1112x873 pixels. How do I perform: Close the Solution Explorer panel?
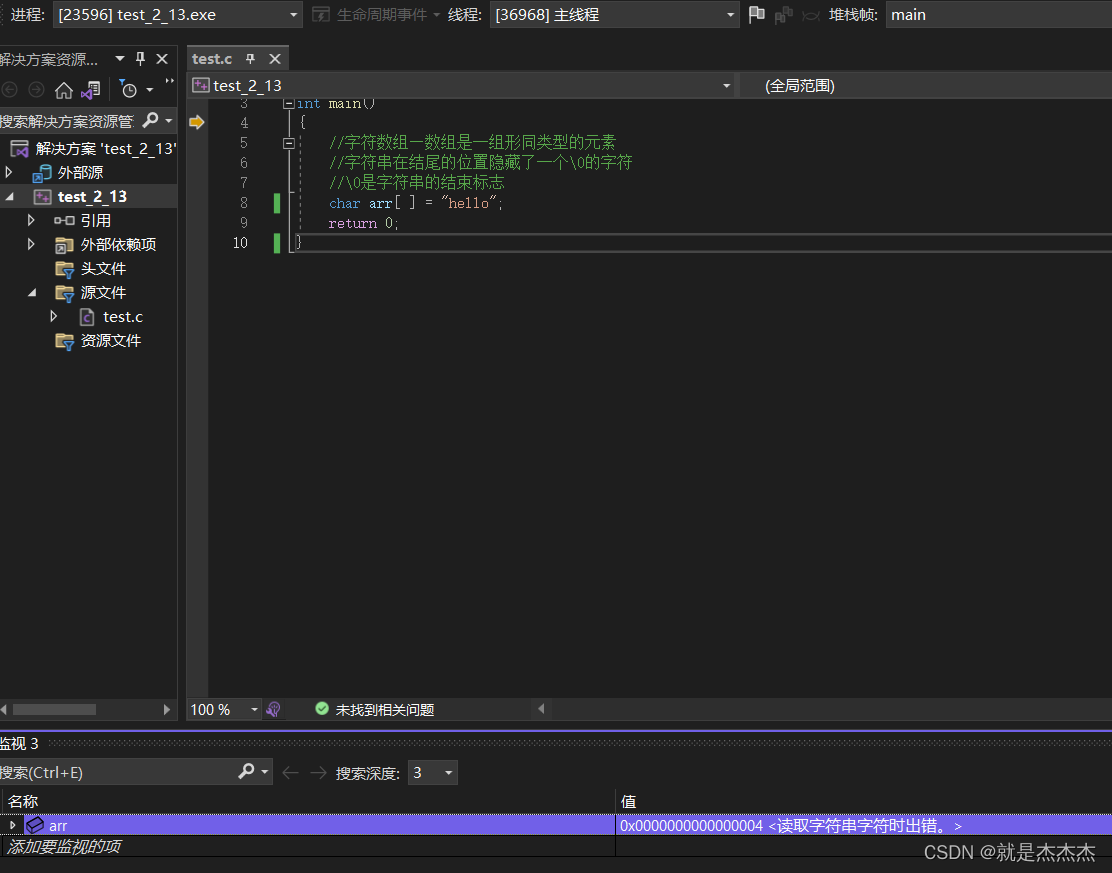[x=162, y=59]
